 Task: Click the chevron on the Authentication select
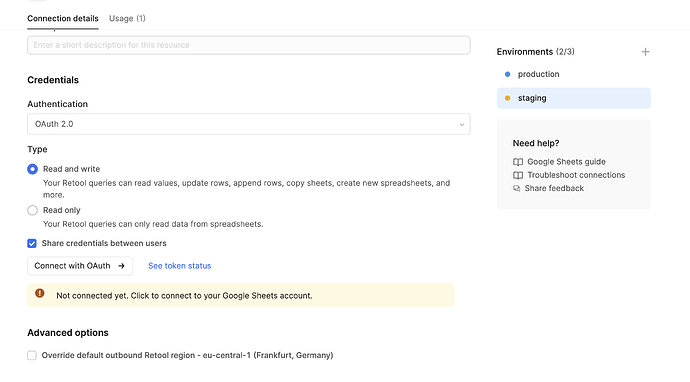[462, 125]
